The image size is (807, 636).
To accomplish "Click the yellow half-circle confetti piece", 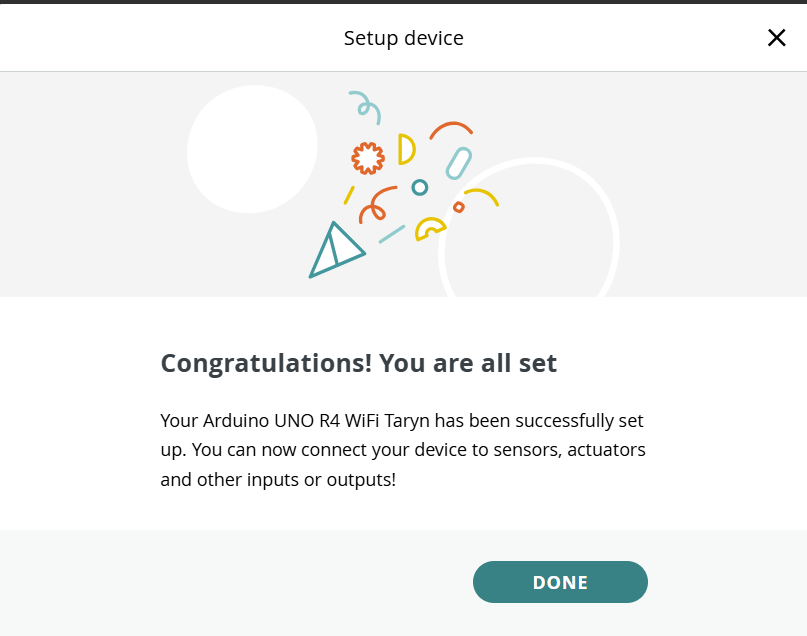I will pos(405,149).
